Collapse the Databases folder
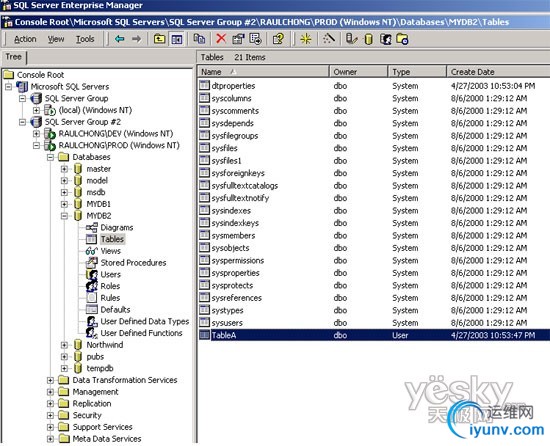The image size is (550, 446). pyautogui.click(x=50, y=157)
